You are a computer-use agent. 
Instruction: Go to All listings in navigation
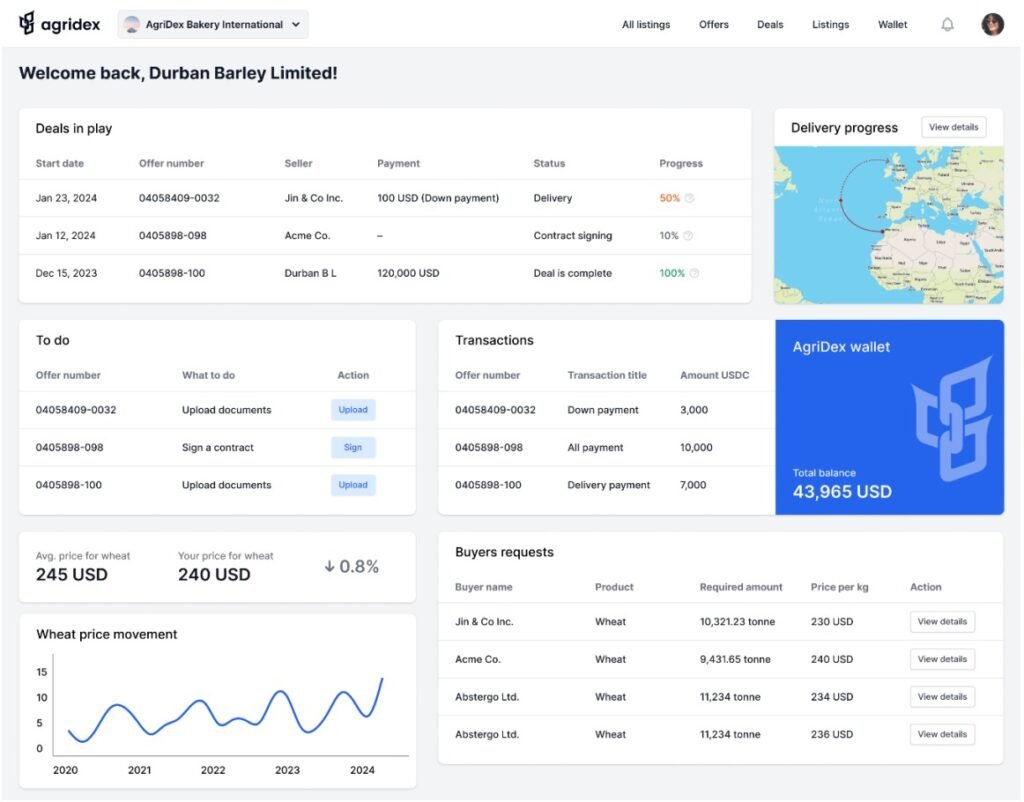(646, 25)
